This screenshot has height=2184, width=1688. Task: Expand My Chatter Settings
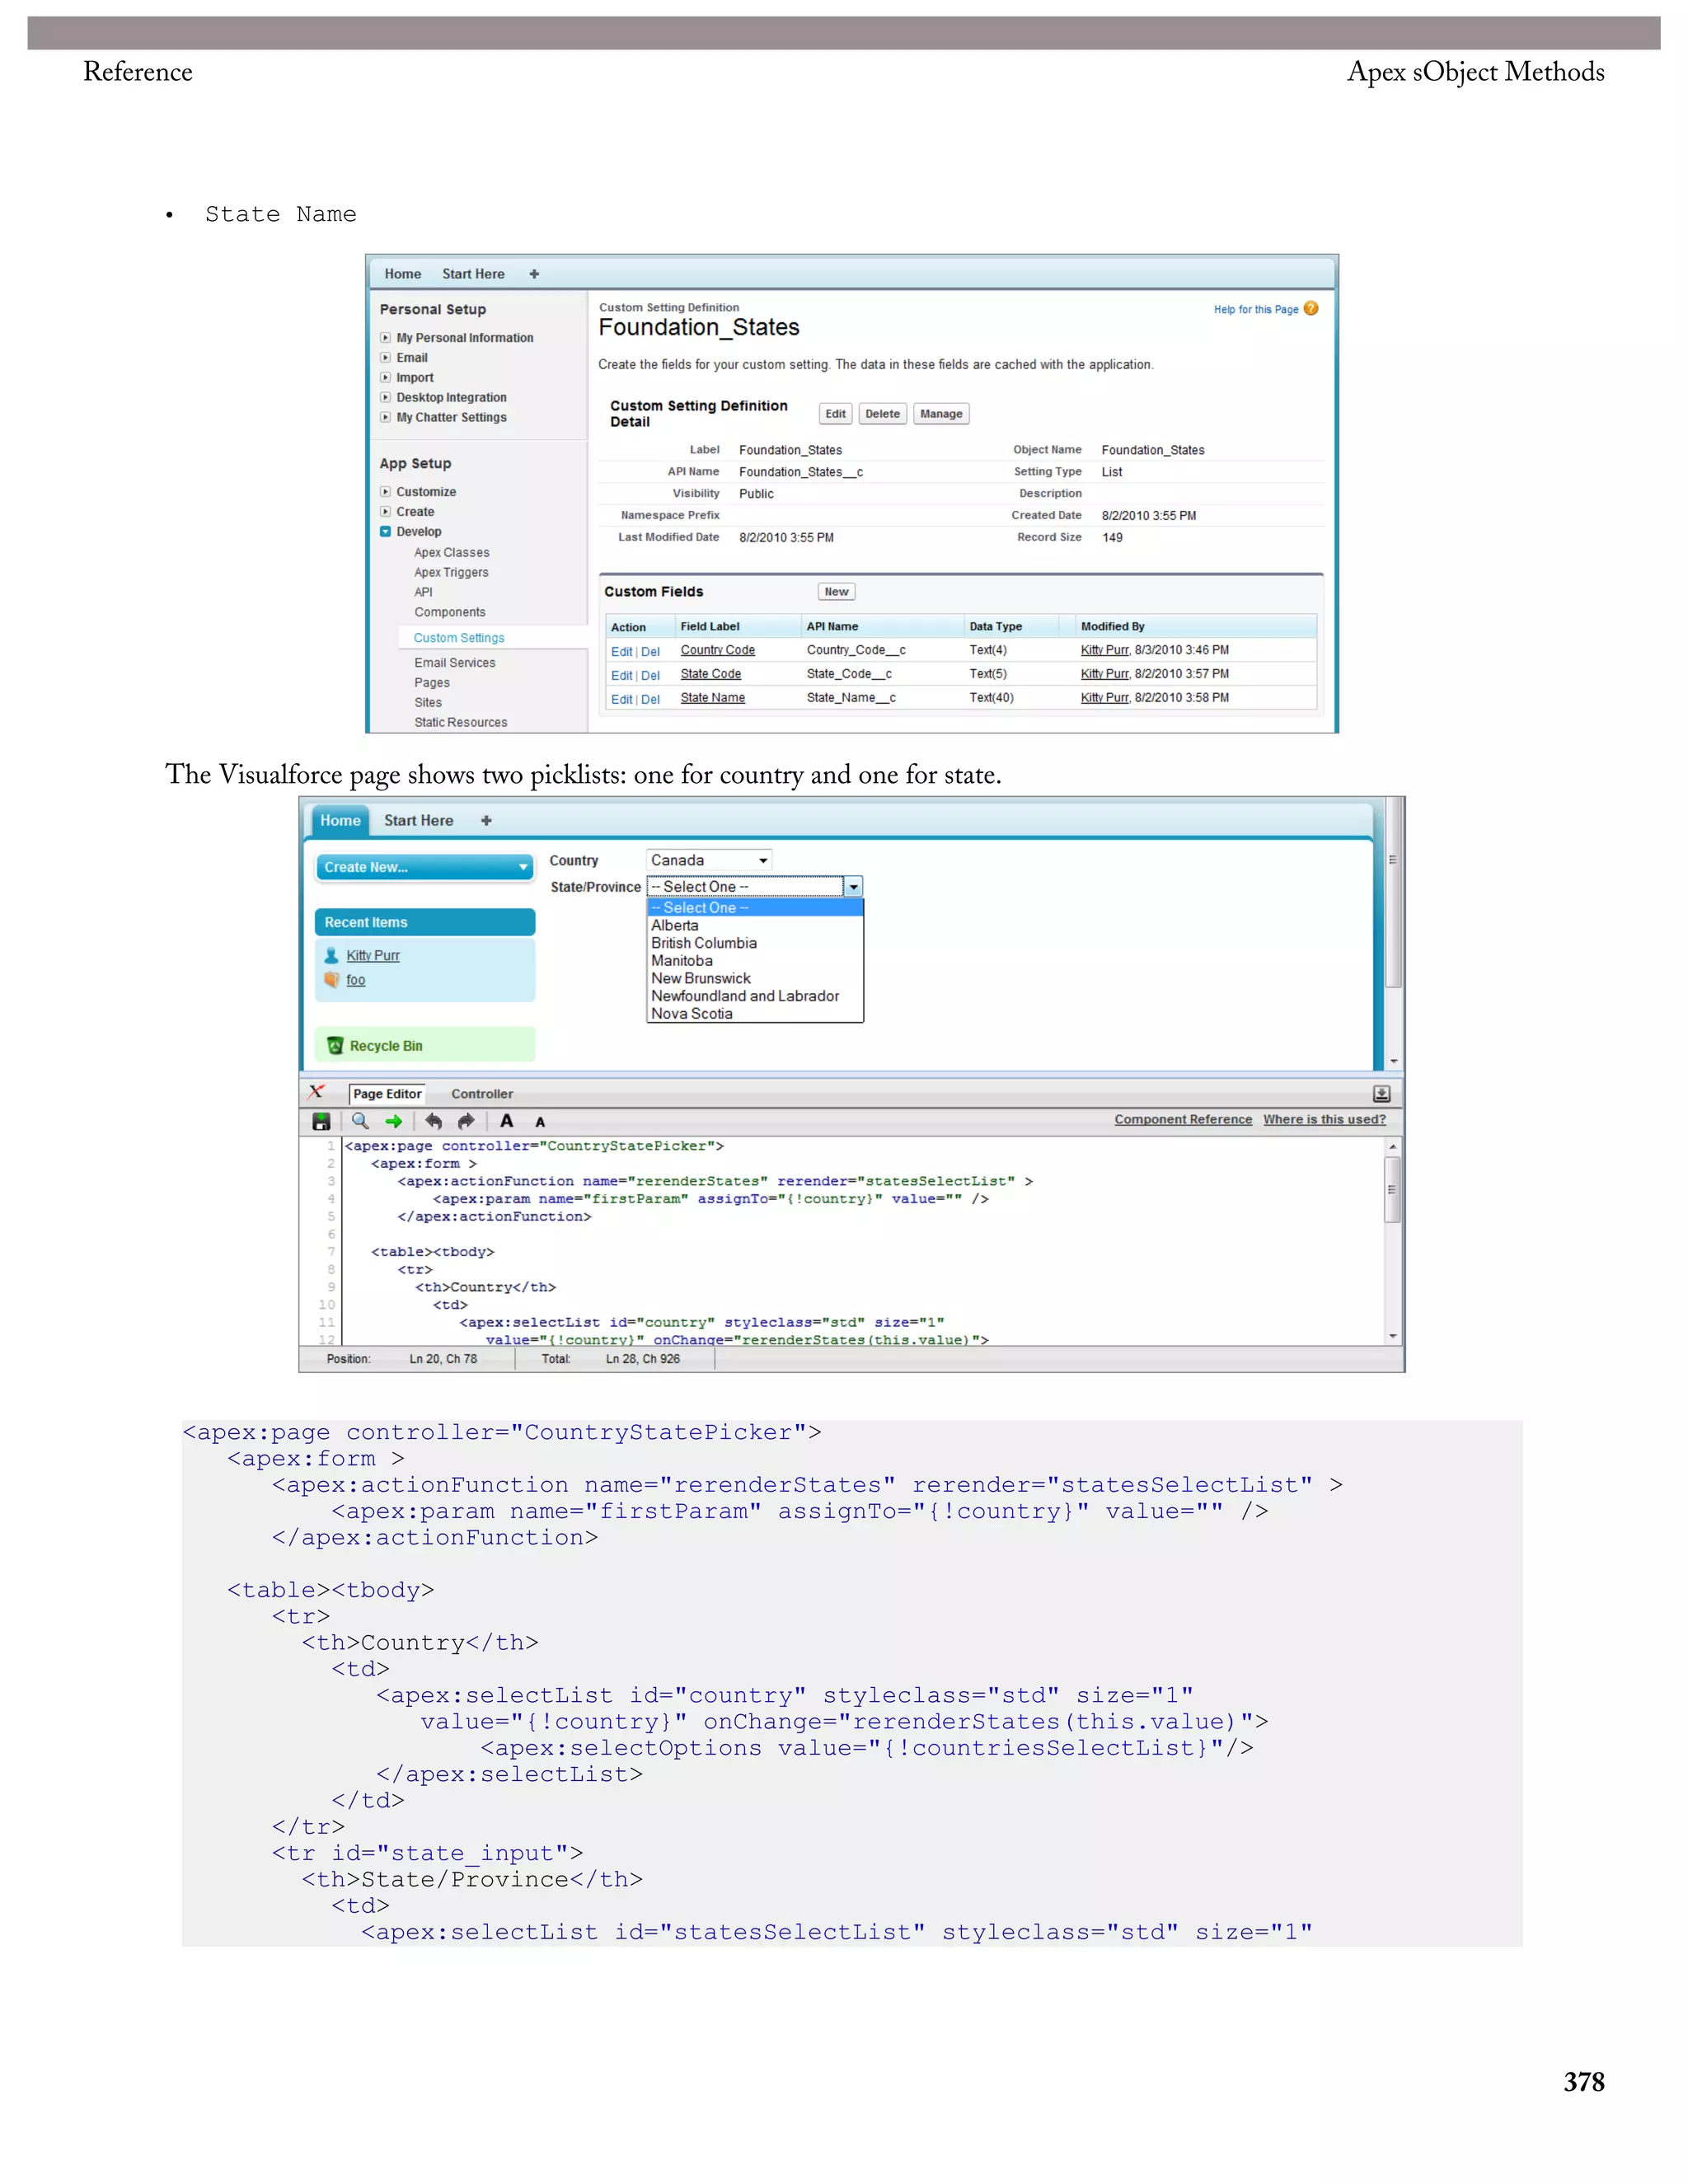pos(385,417)
